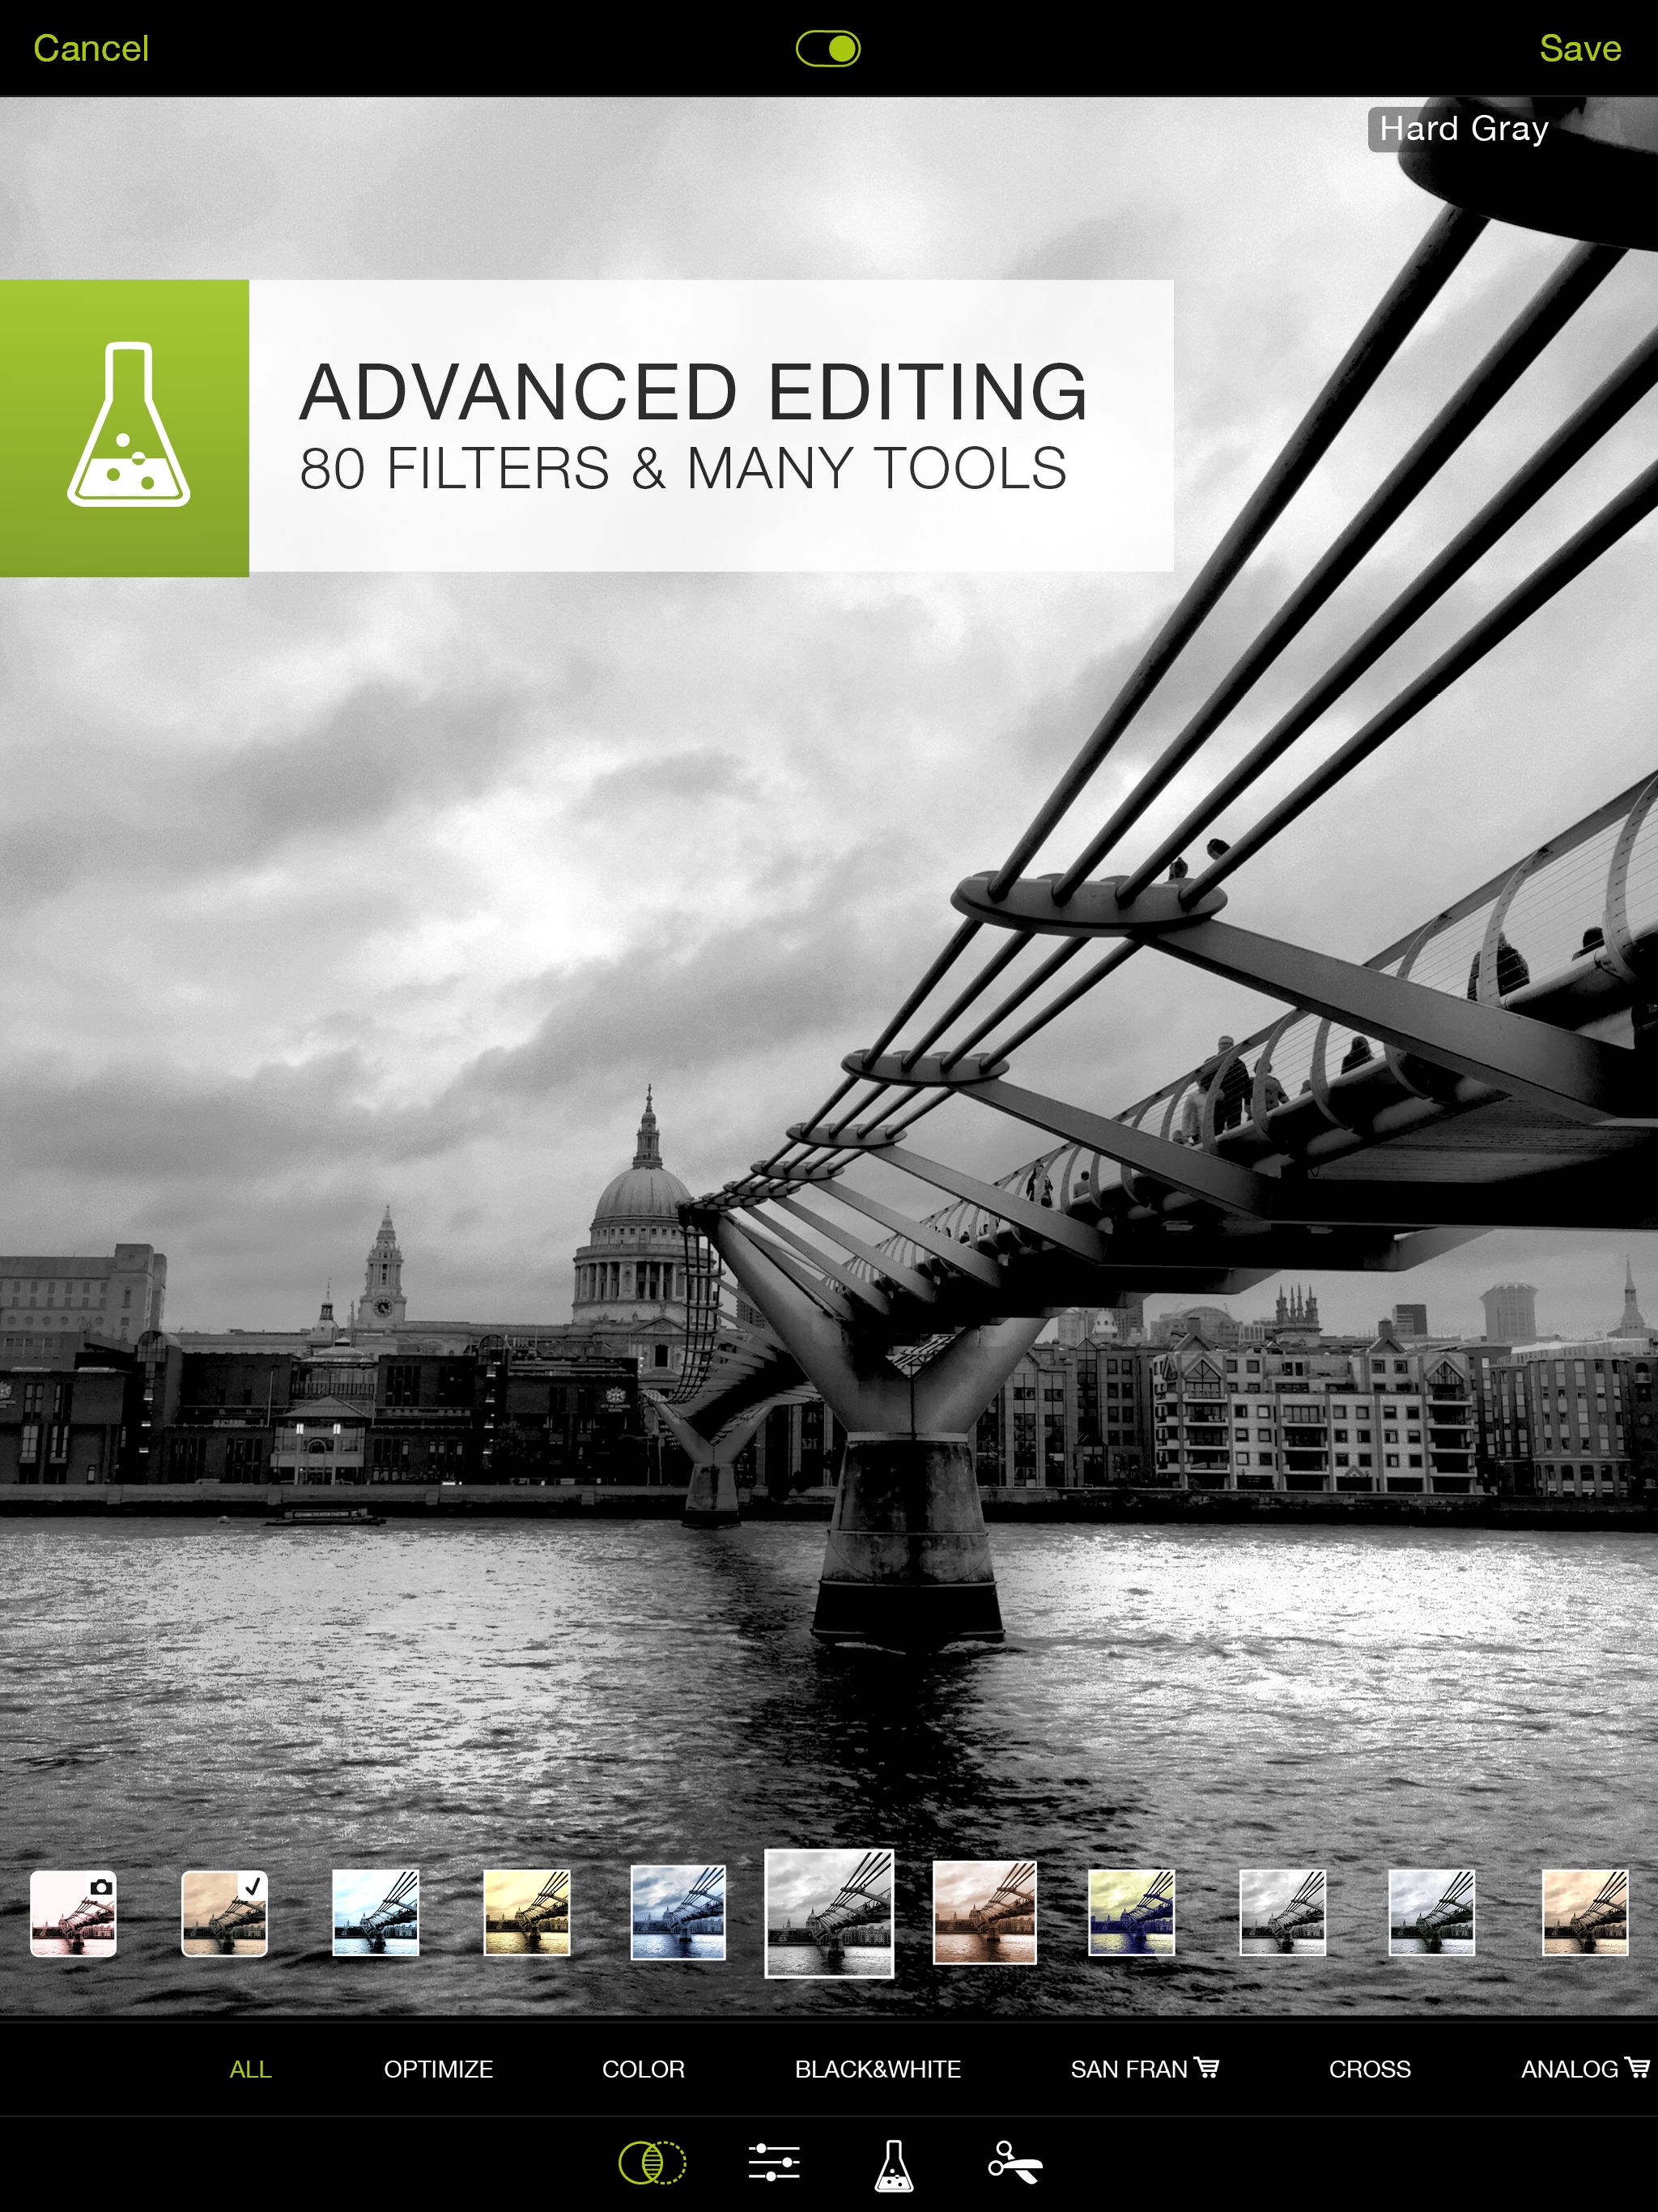Cancel the photo editing
This screenshot has height=2212, width=1658.
91,48
